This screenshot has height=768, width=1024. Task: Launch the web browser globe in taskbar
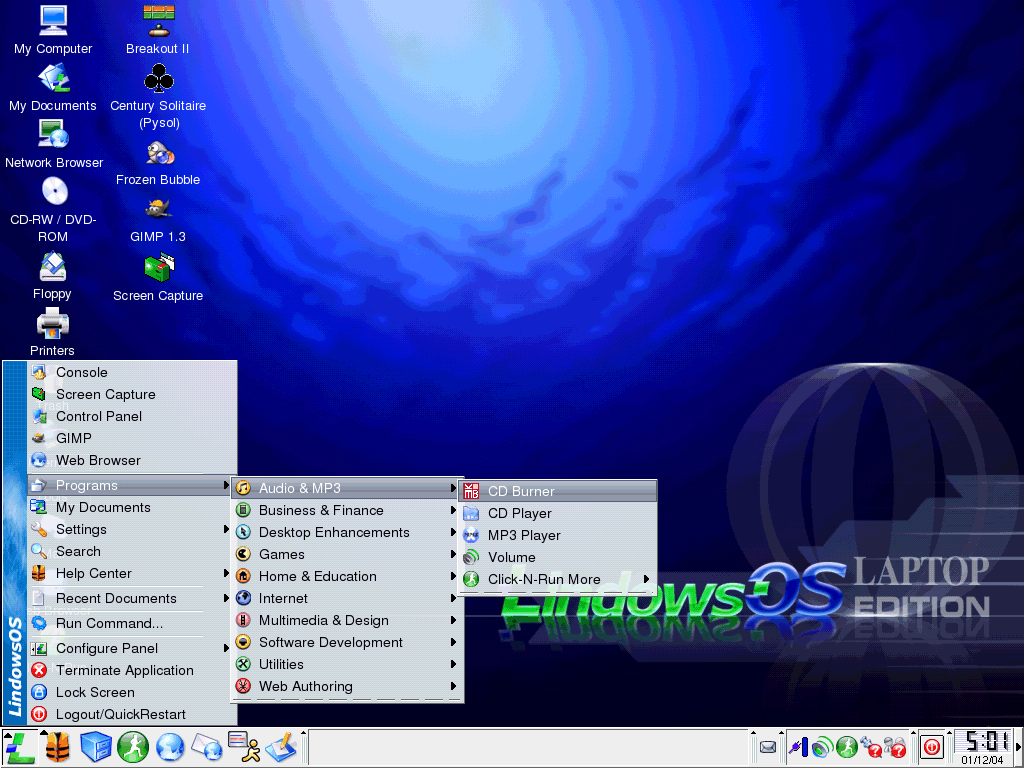[171, 747]
